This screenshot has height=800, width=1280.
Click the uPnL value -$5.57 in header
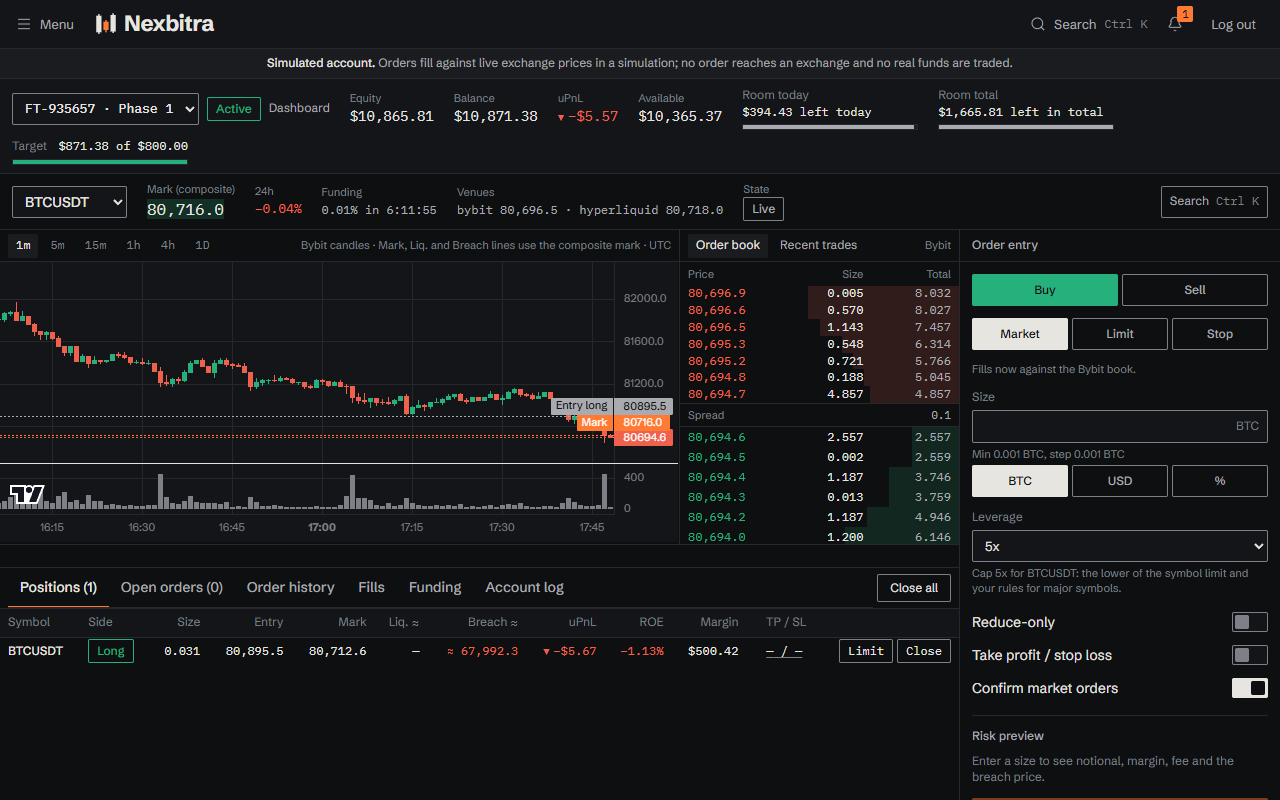(588, 116)
